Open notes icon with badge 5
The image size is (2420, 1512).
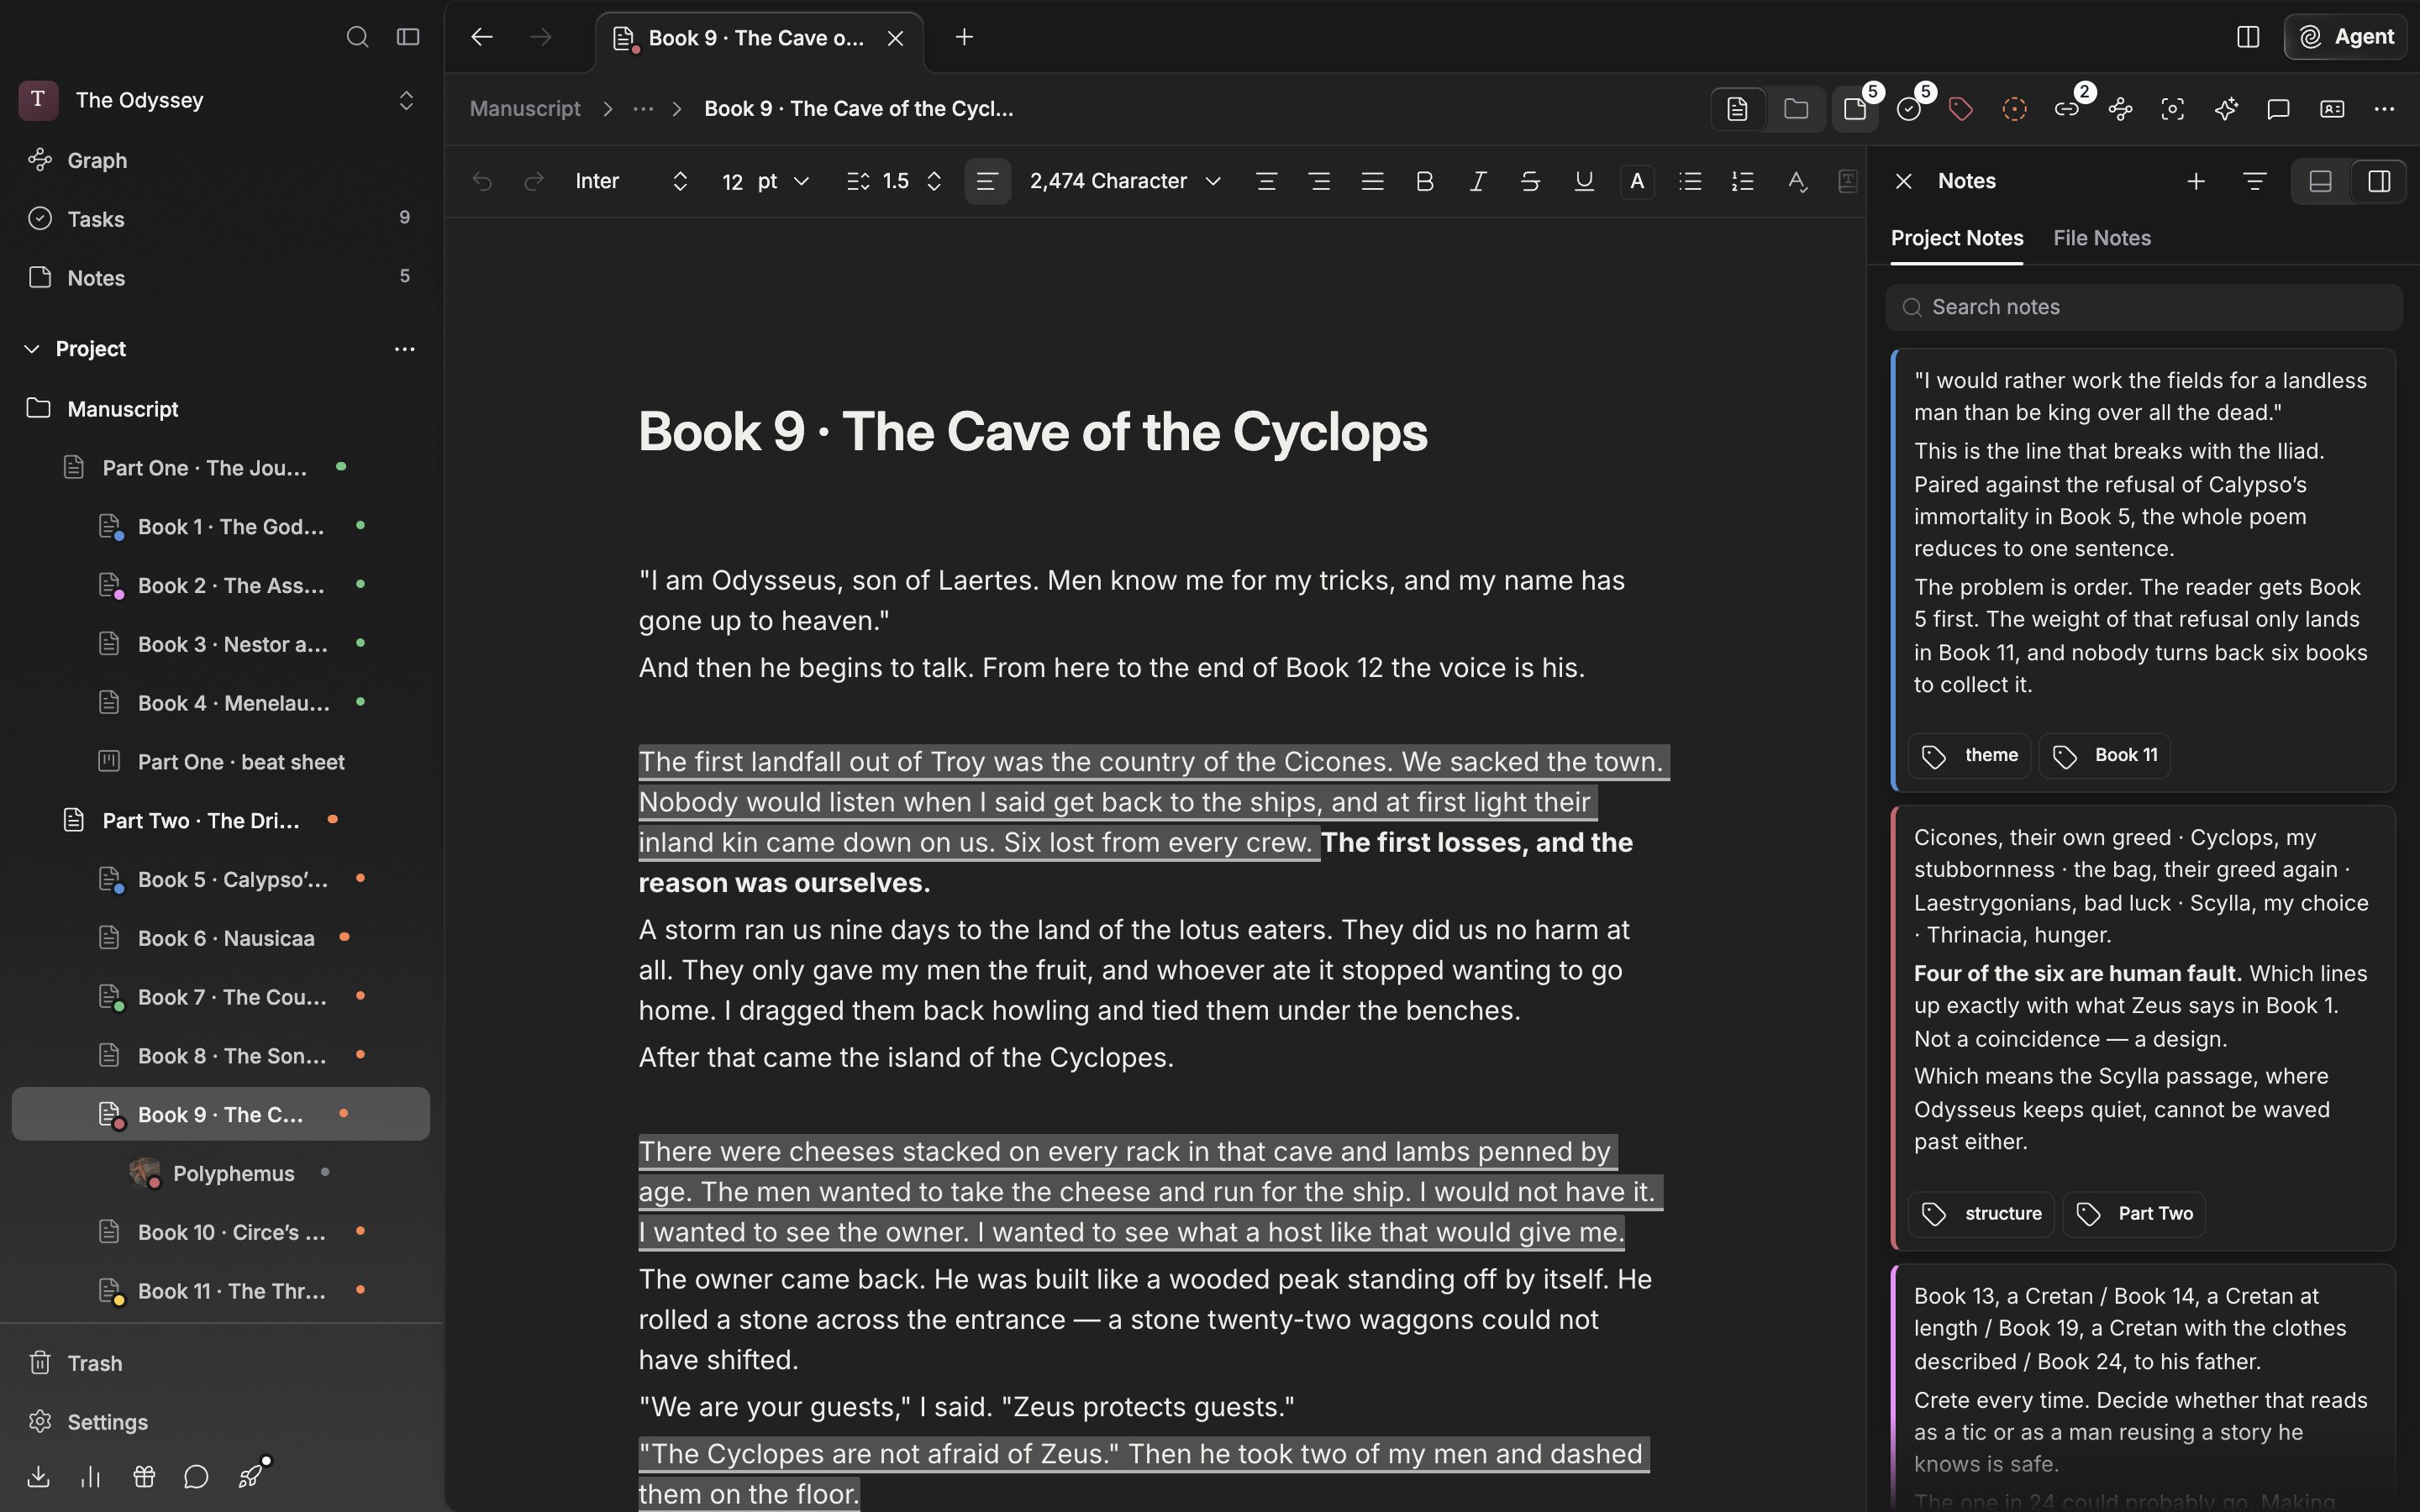[1855, 109]
